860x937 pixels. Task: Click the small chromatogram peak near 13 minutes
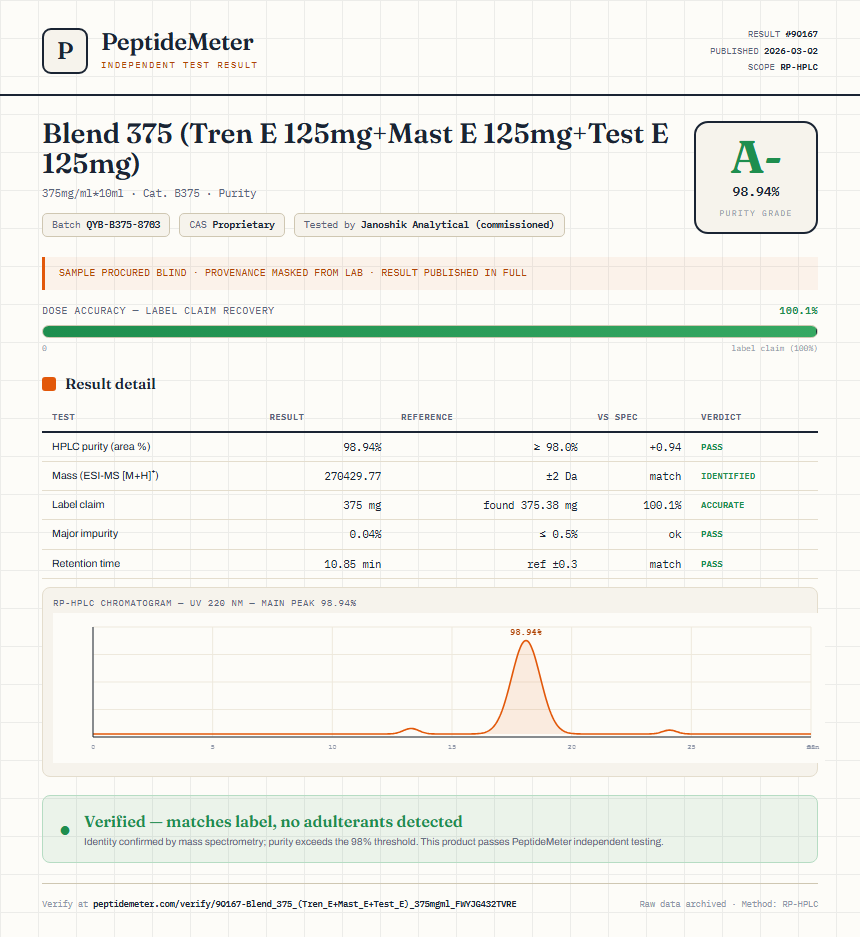click(x=411, y=731)
